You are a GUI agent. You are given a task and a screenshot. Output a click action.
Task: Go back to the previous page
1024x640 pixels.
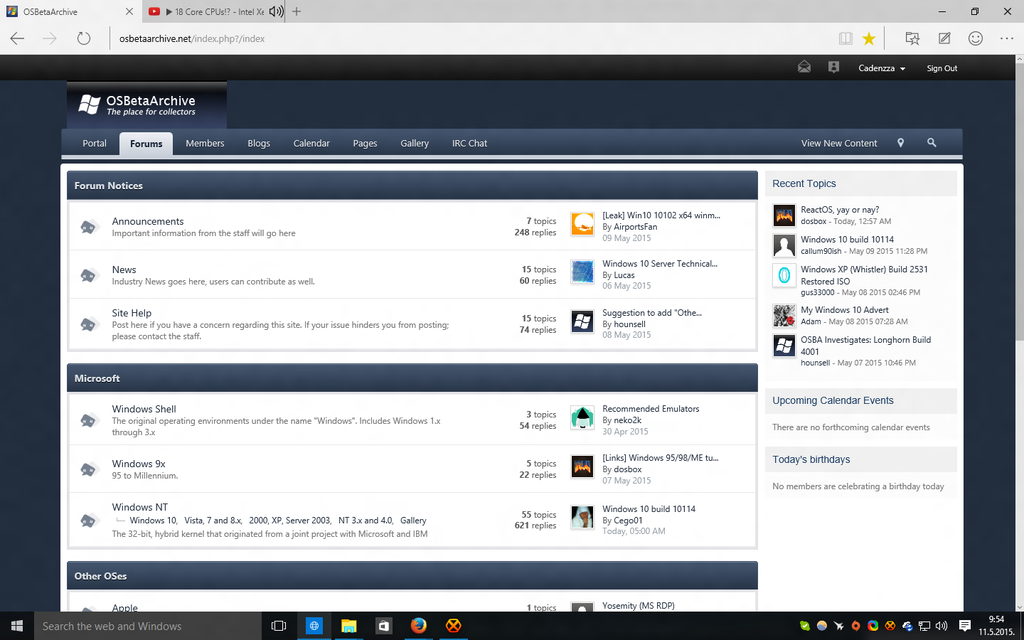pyautogui.click(x=18, y=39)
